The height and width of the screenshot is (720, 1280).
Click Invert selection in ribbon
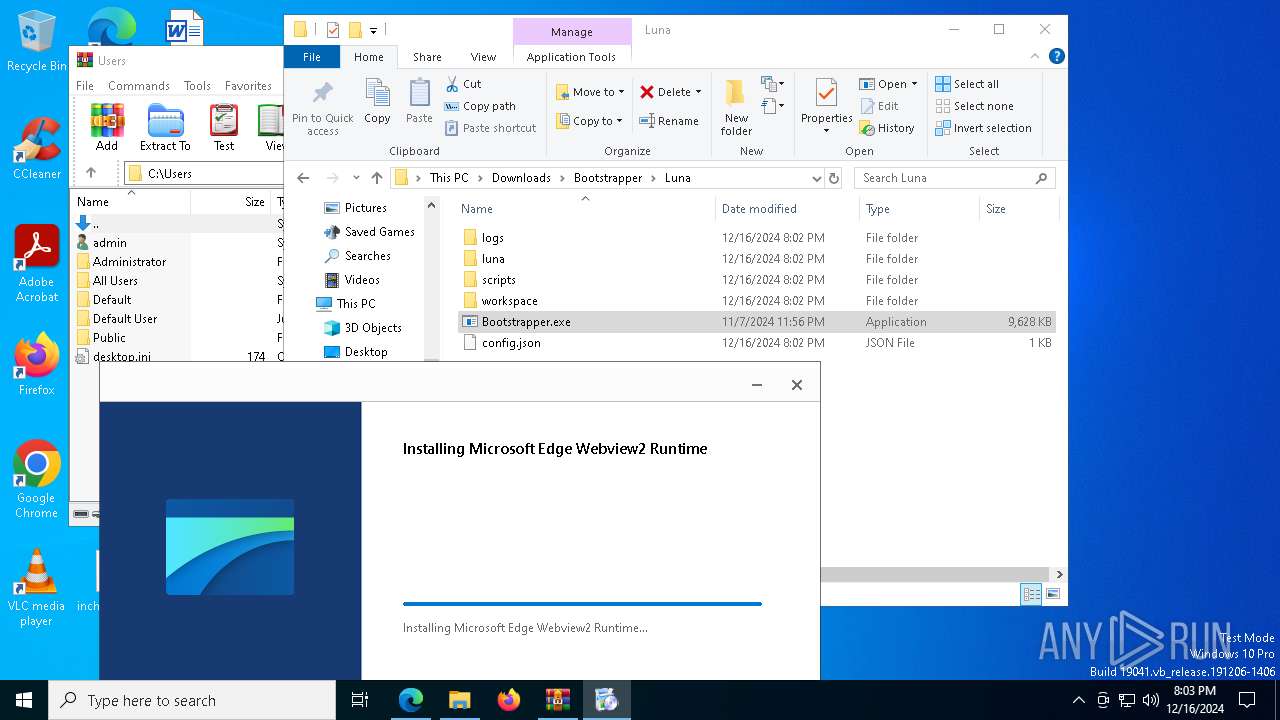point(983,128)
